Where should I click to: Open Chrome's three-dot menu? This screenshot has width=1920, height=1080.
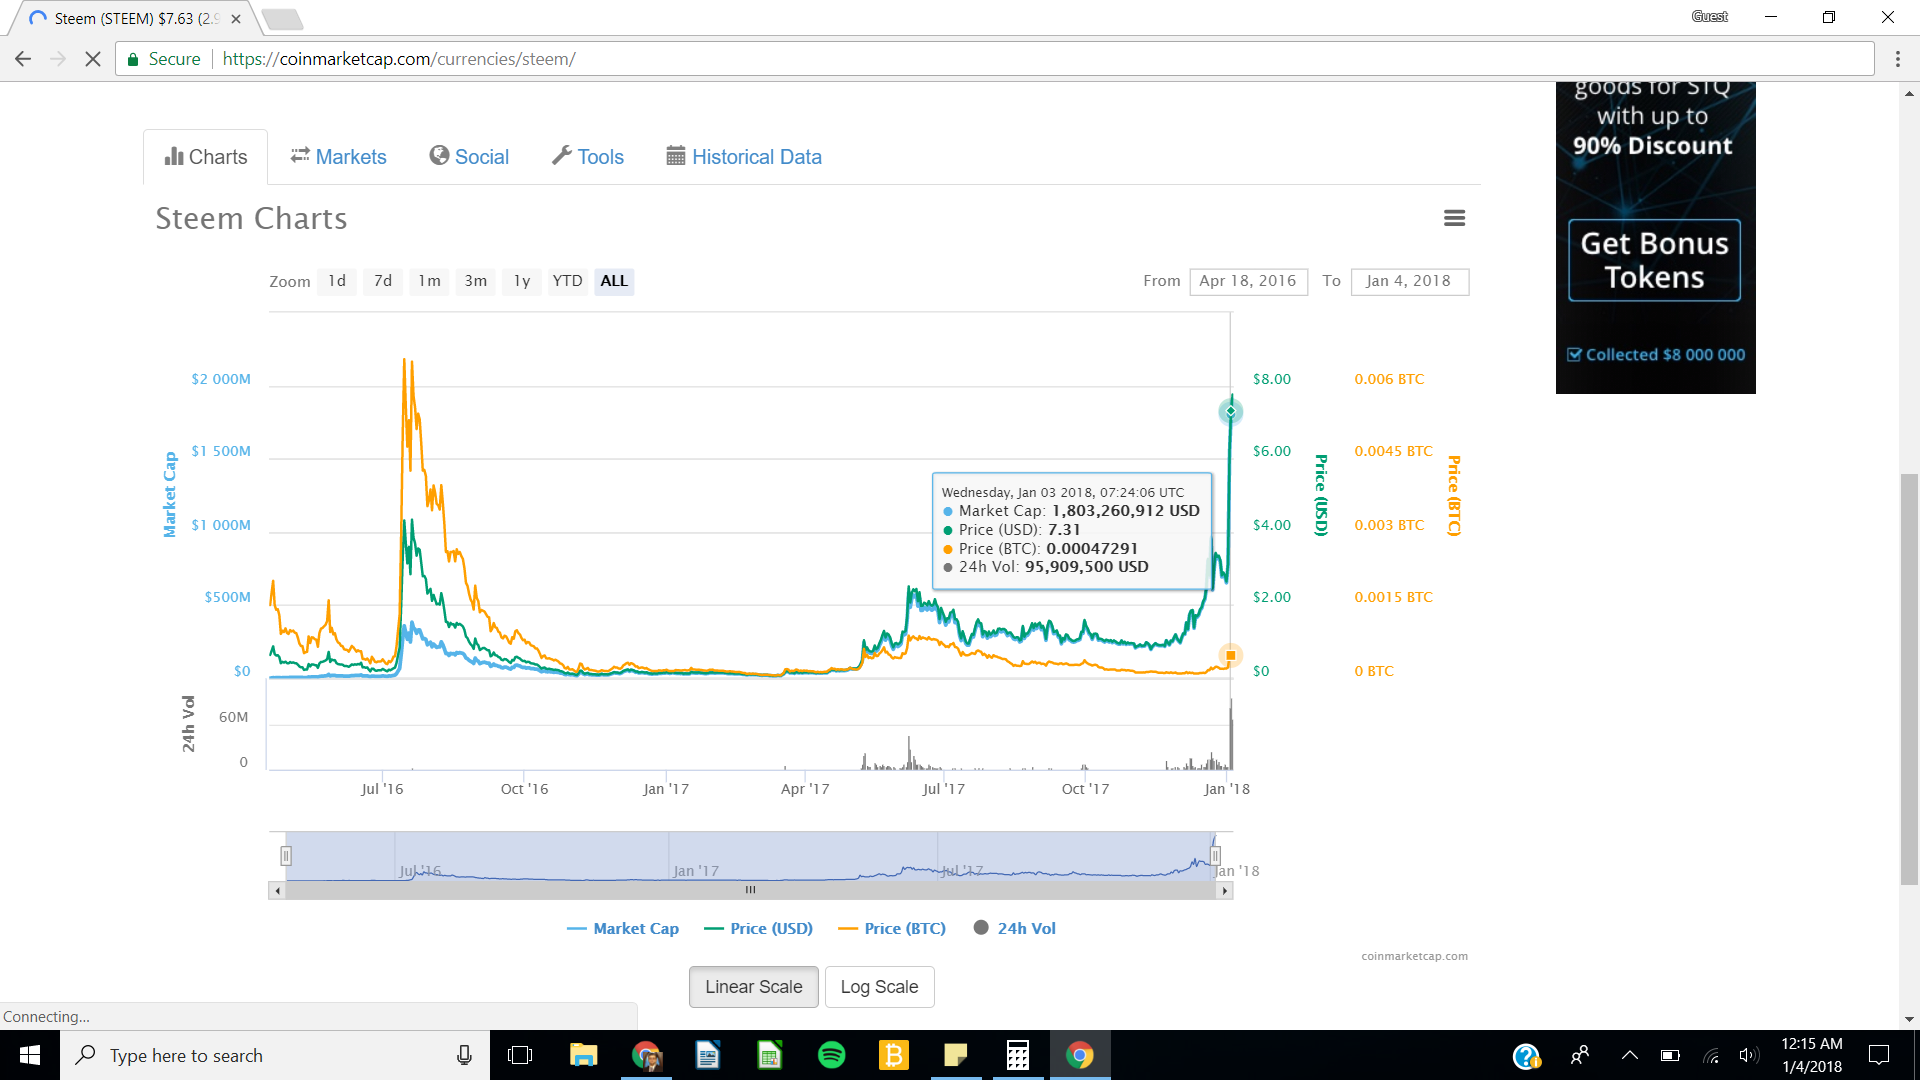coord(1897,59)
